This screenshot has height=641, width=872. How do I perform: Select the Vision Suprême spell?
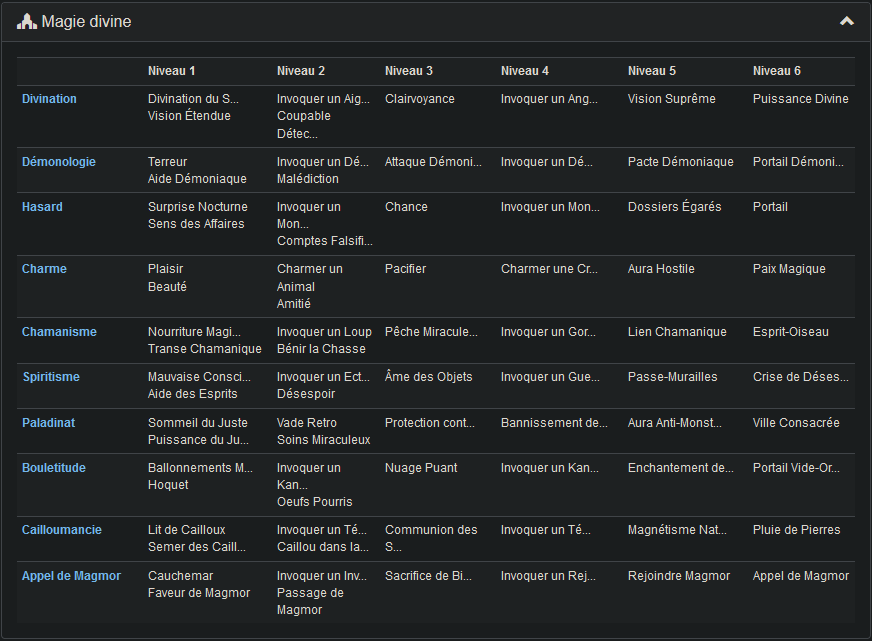671,99
